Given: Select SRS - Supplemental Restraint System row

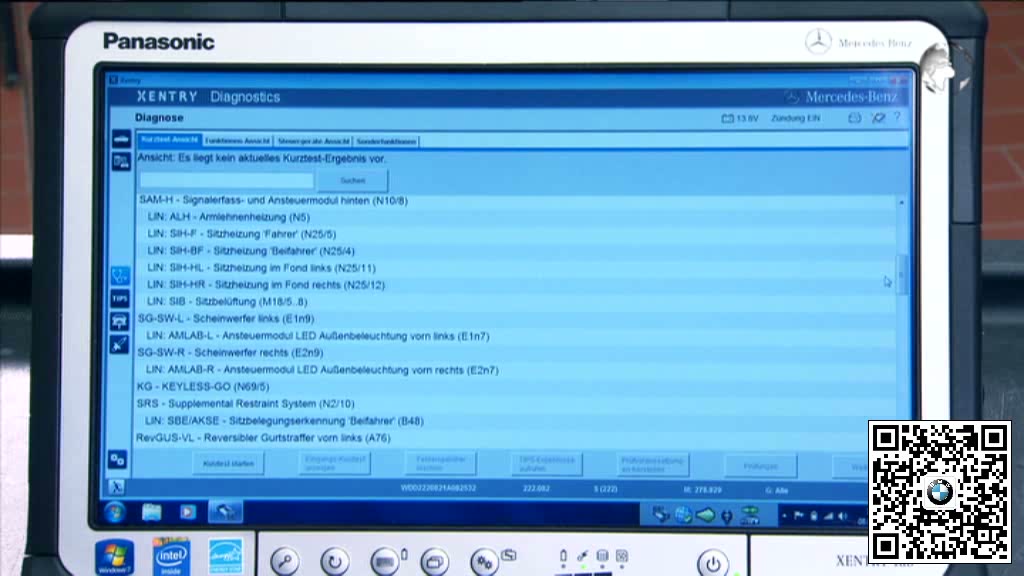Looking at the screenshot, I should pyautogui.click(x=516, y=404).
